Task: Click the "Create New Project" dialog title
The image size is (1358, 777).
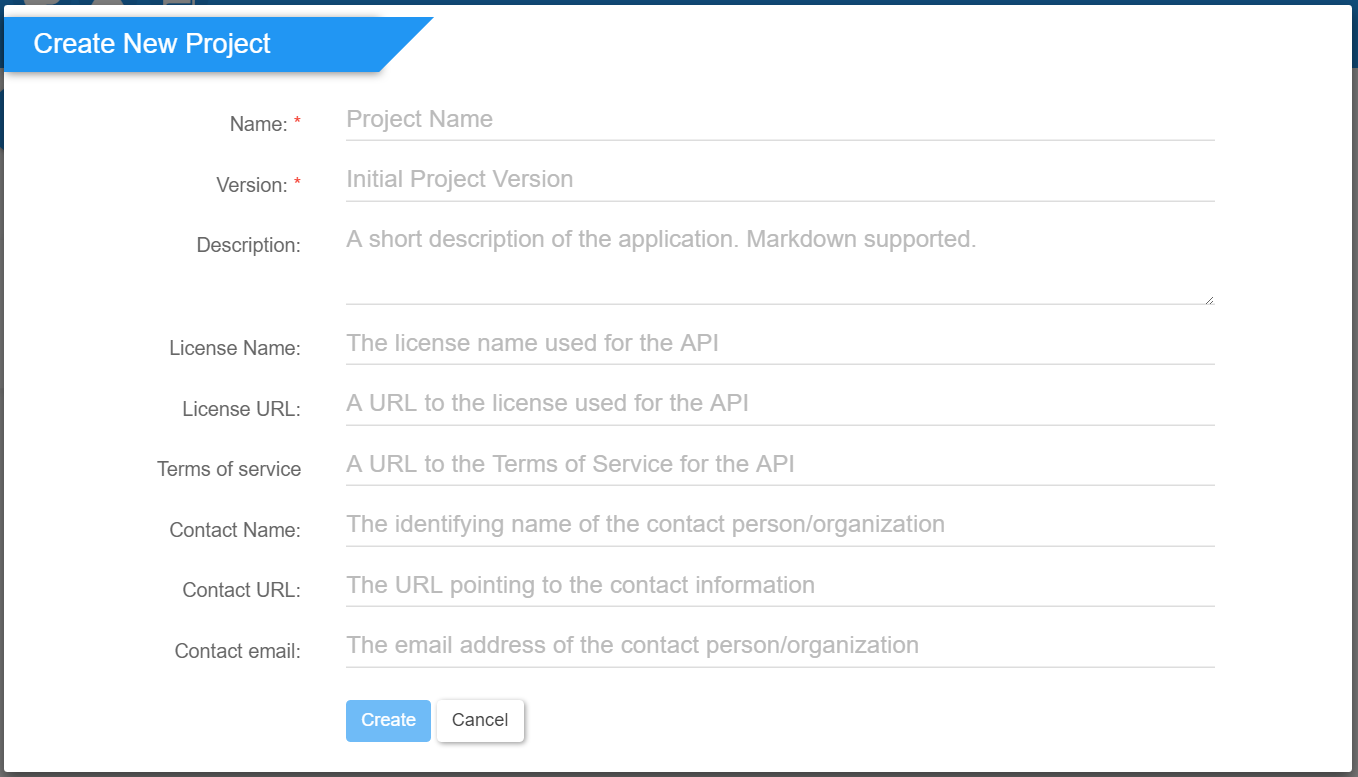Action: coord(152,44)
